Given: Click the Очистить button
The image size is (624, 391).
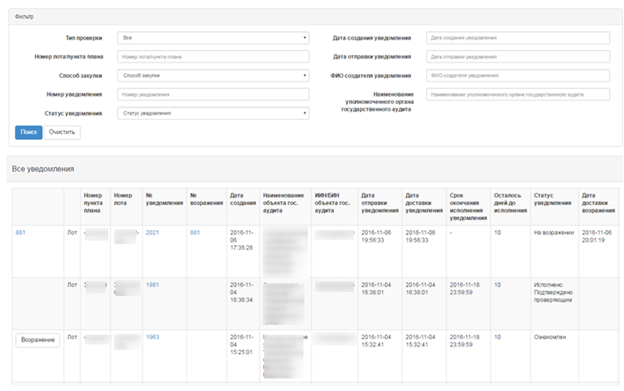Looking at the screenshot, I should click(62, 132).
